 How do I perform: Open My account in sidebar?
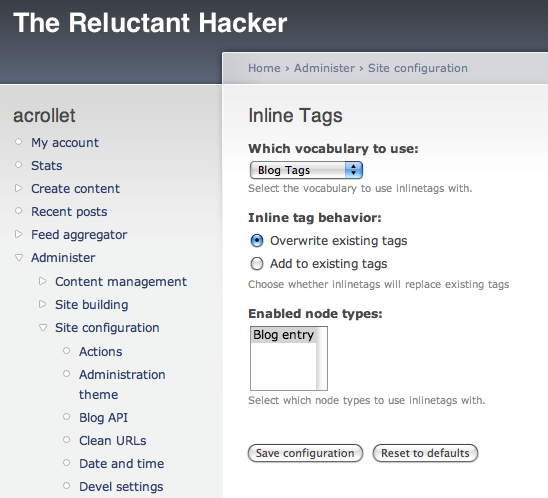coord(65,143)
